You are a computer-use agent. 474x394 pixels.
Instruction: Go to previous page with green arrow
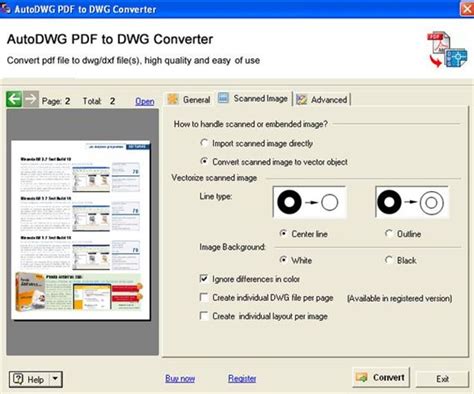pos(14,99)
